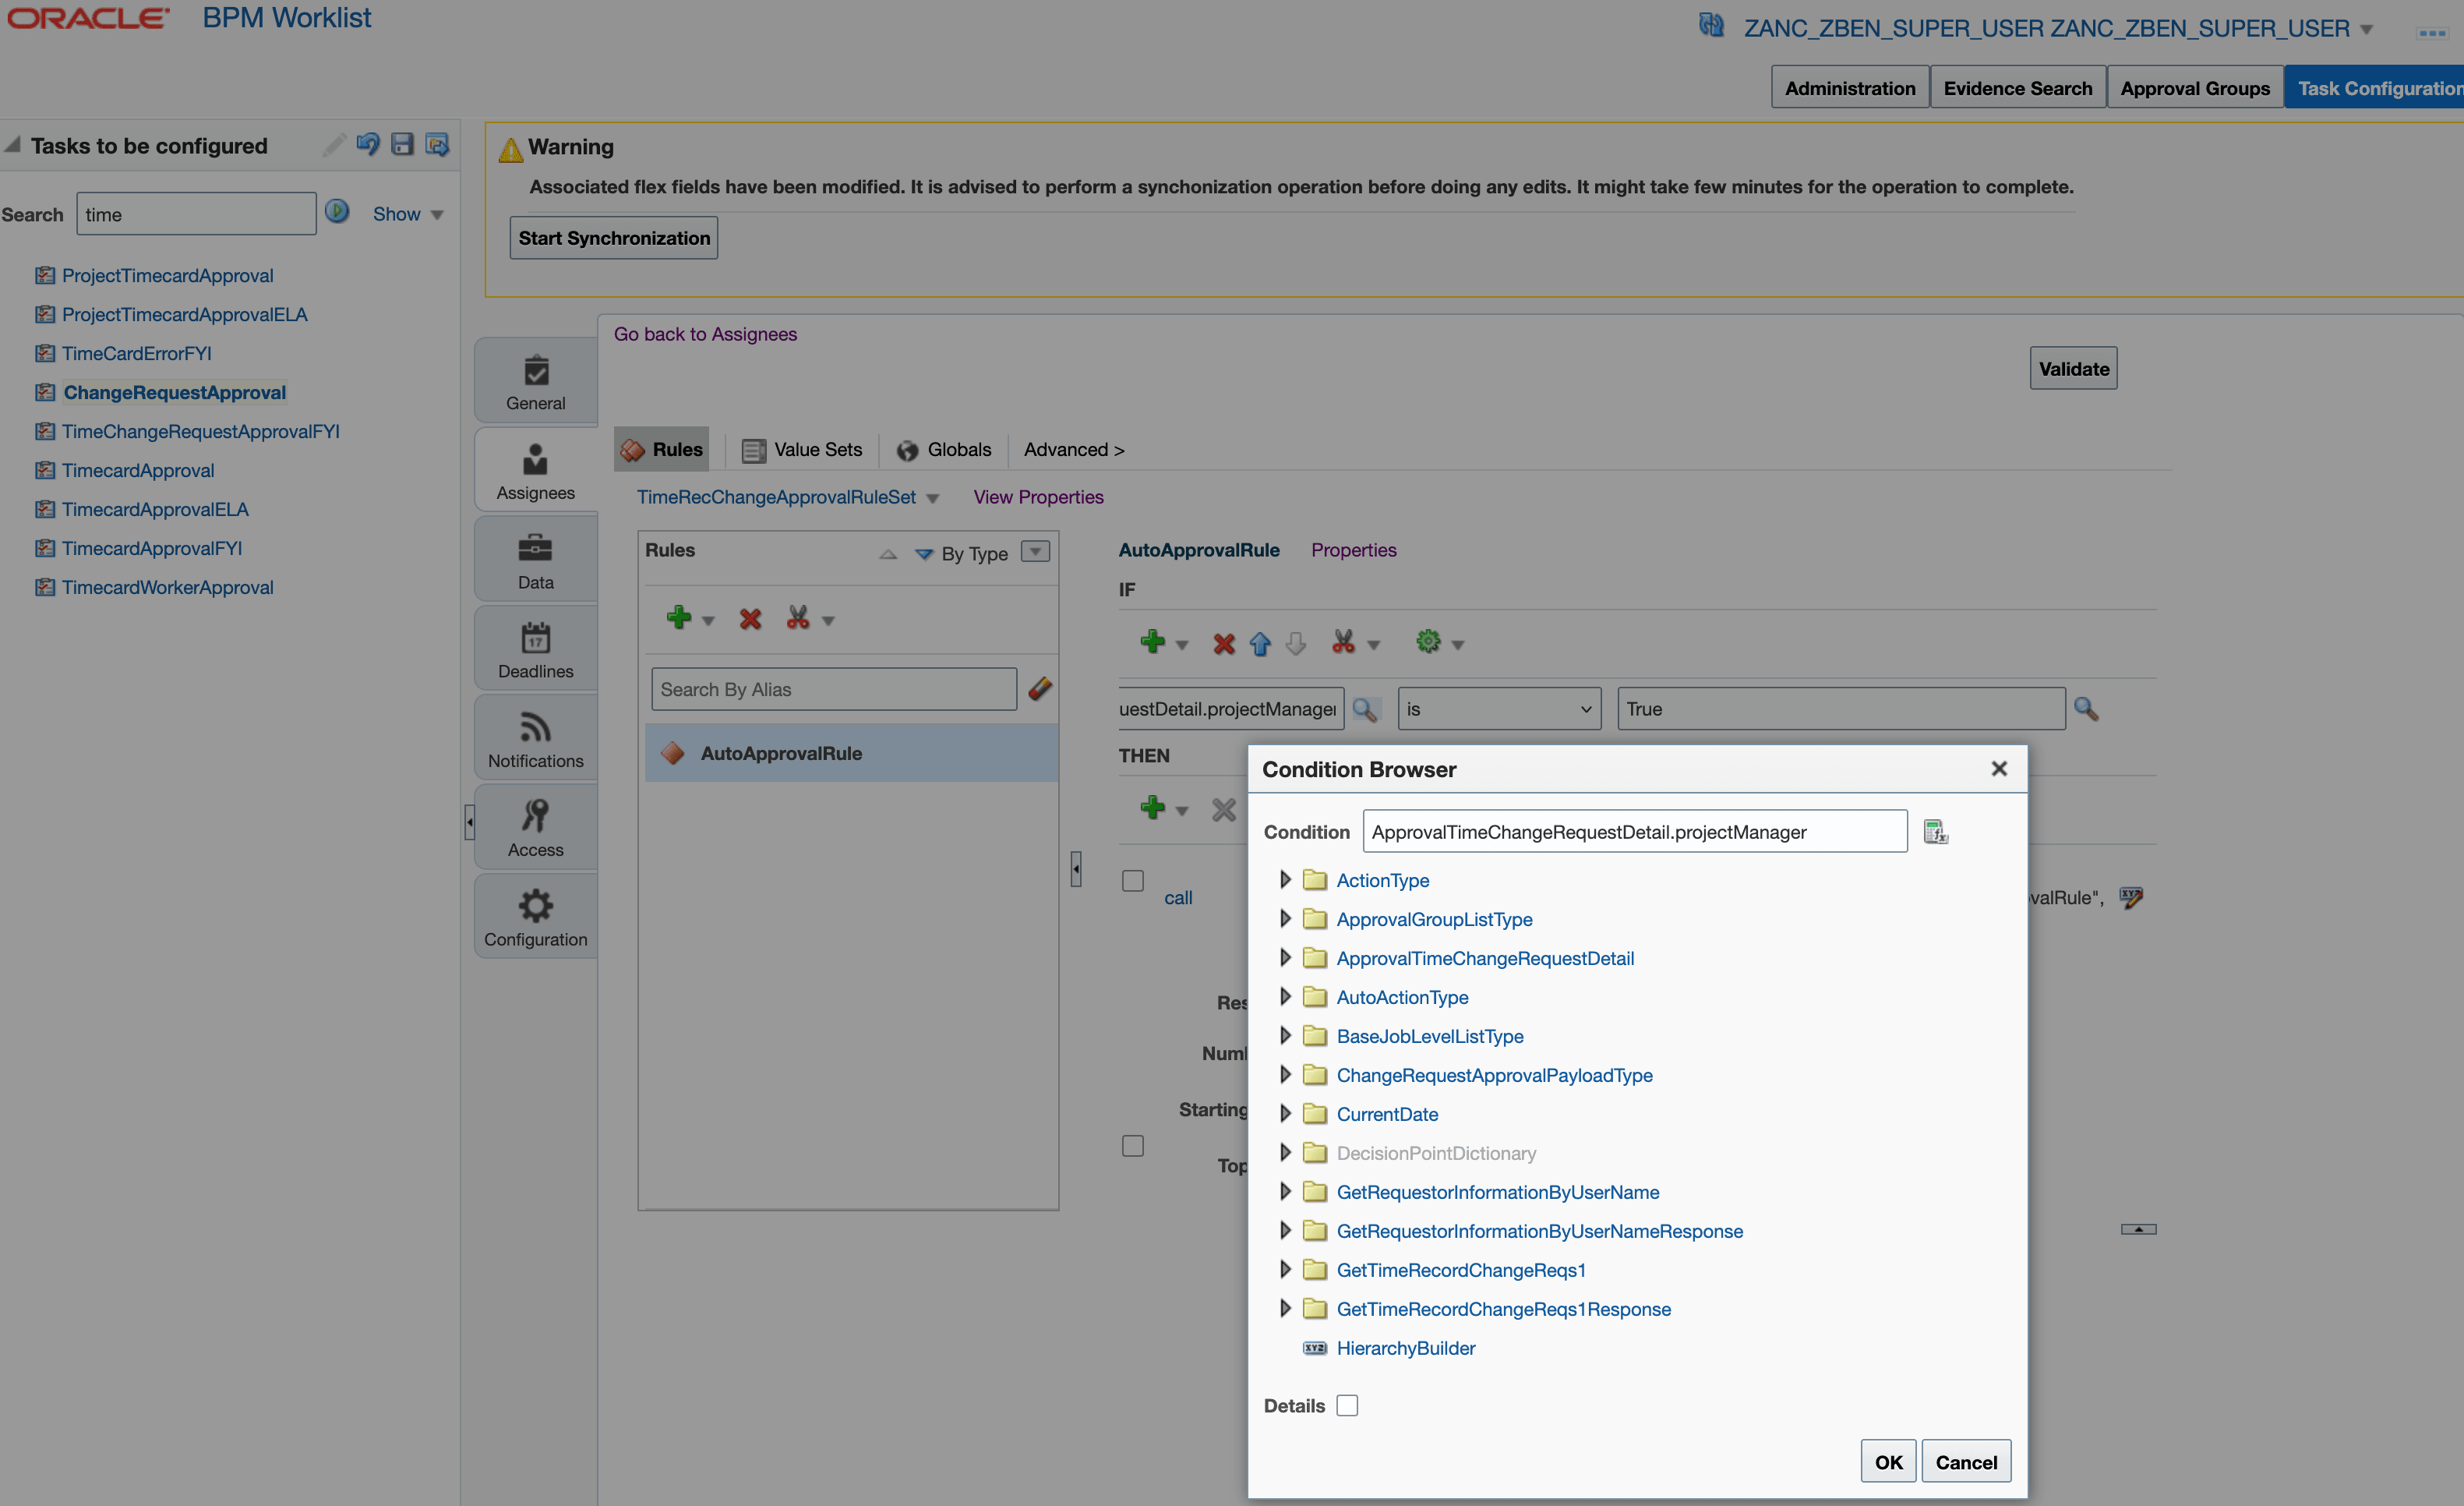
Task: Open the expression builder icon beside the Condition field
Action: pyautogui.click(x=1936, y=831)
